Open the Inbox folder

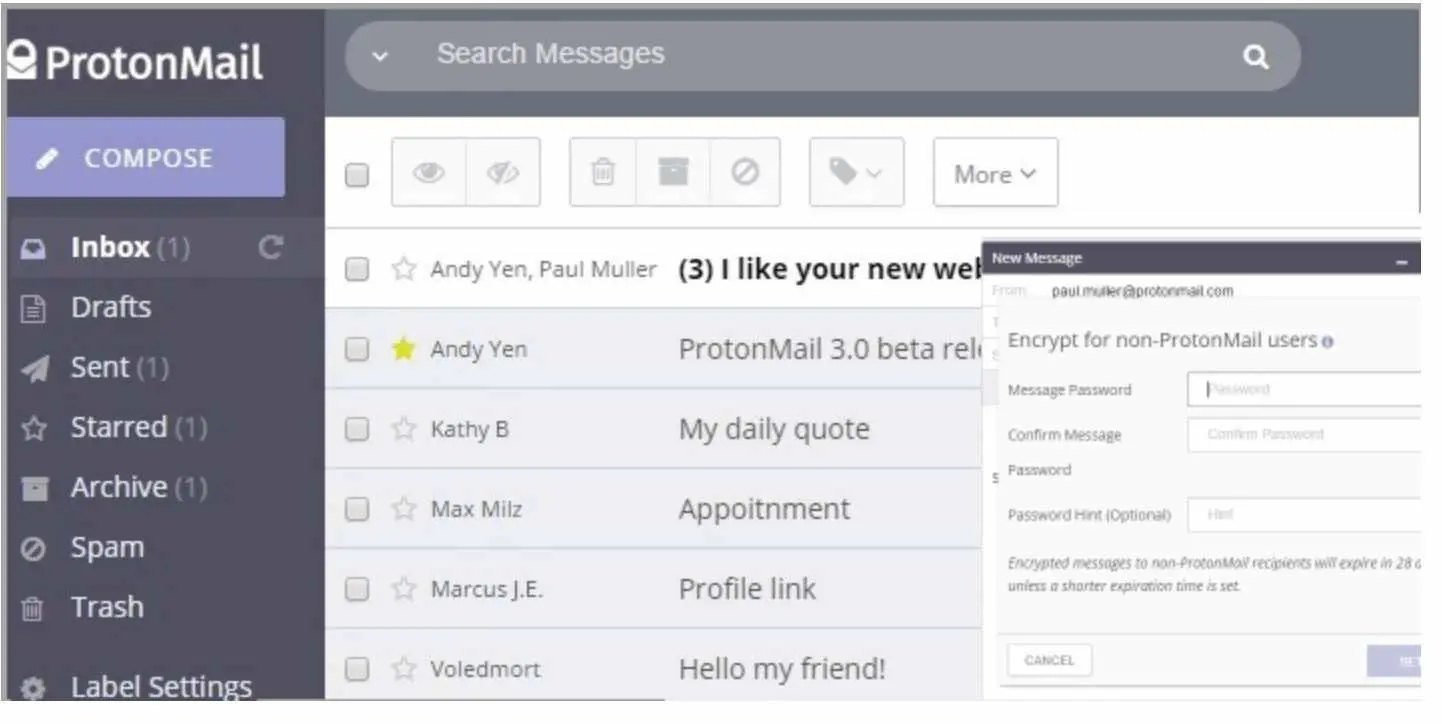[110, 247]
